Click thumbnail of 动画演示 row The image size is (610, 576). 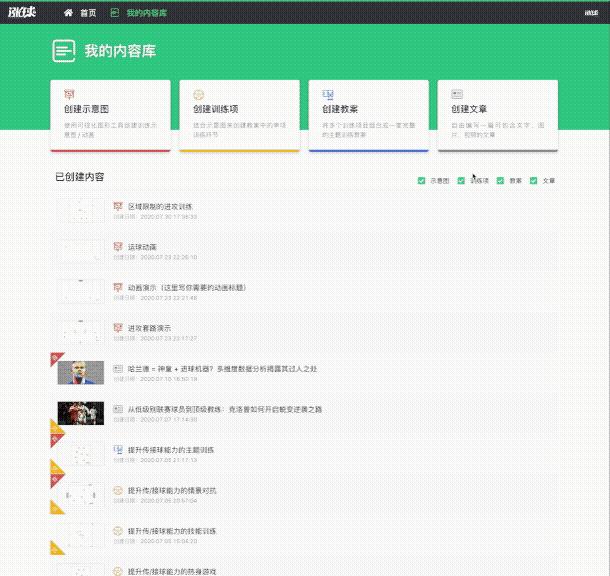(x=81, y=291)
